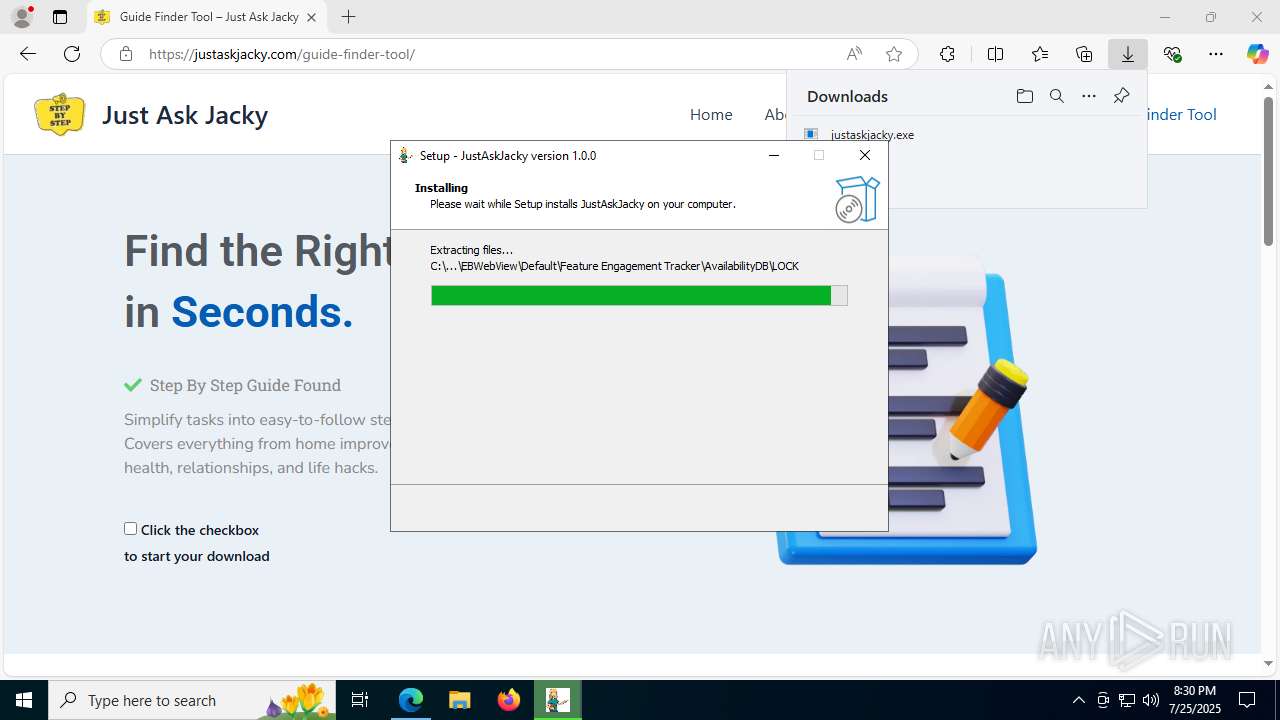The image size is (1280, 720).
Task: Open the justaskjacky.exe download entry
Action: click(x=872, y=135)
